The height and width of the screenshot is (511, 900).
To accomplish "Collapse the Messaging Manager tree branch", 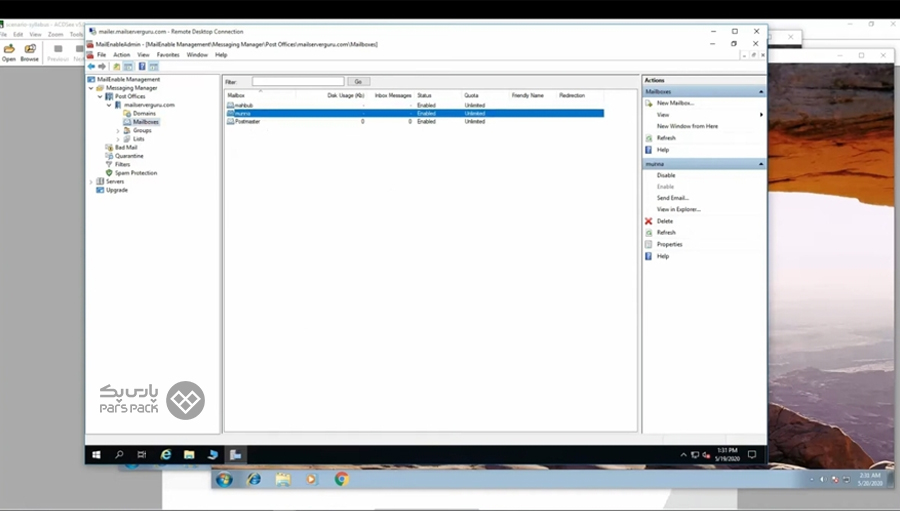I will pyautogui.click(x=91, y=88).
